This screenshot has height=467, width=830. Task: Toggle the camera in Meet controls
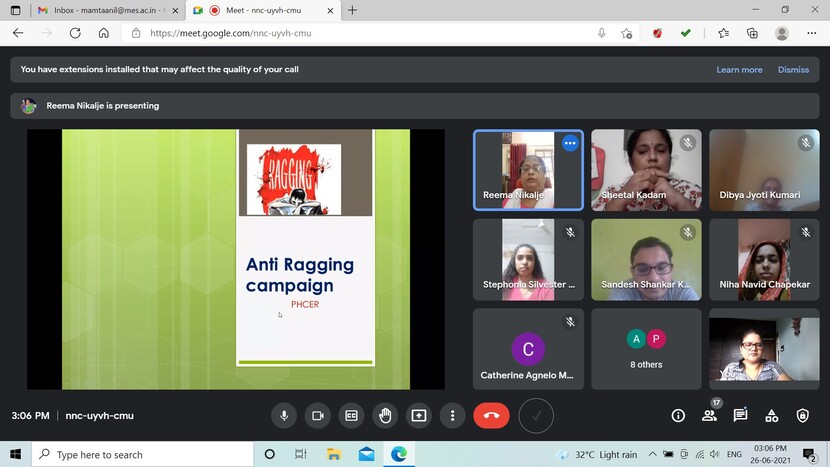pos(318,415)
